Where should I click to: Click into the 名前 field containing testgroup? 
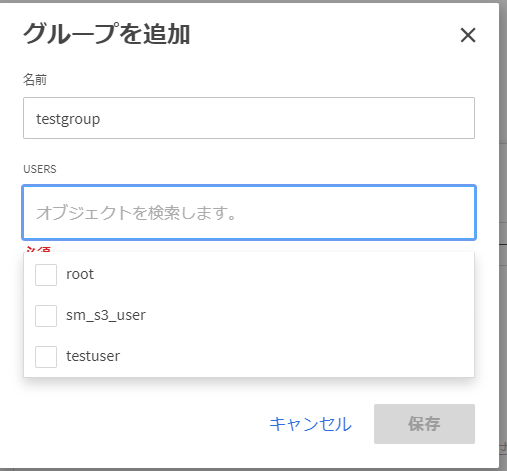(x=249, y=118)
